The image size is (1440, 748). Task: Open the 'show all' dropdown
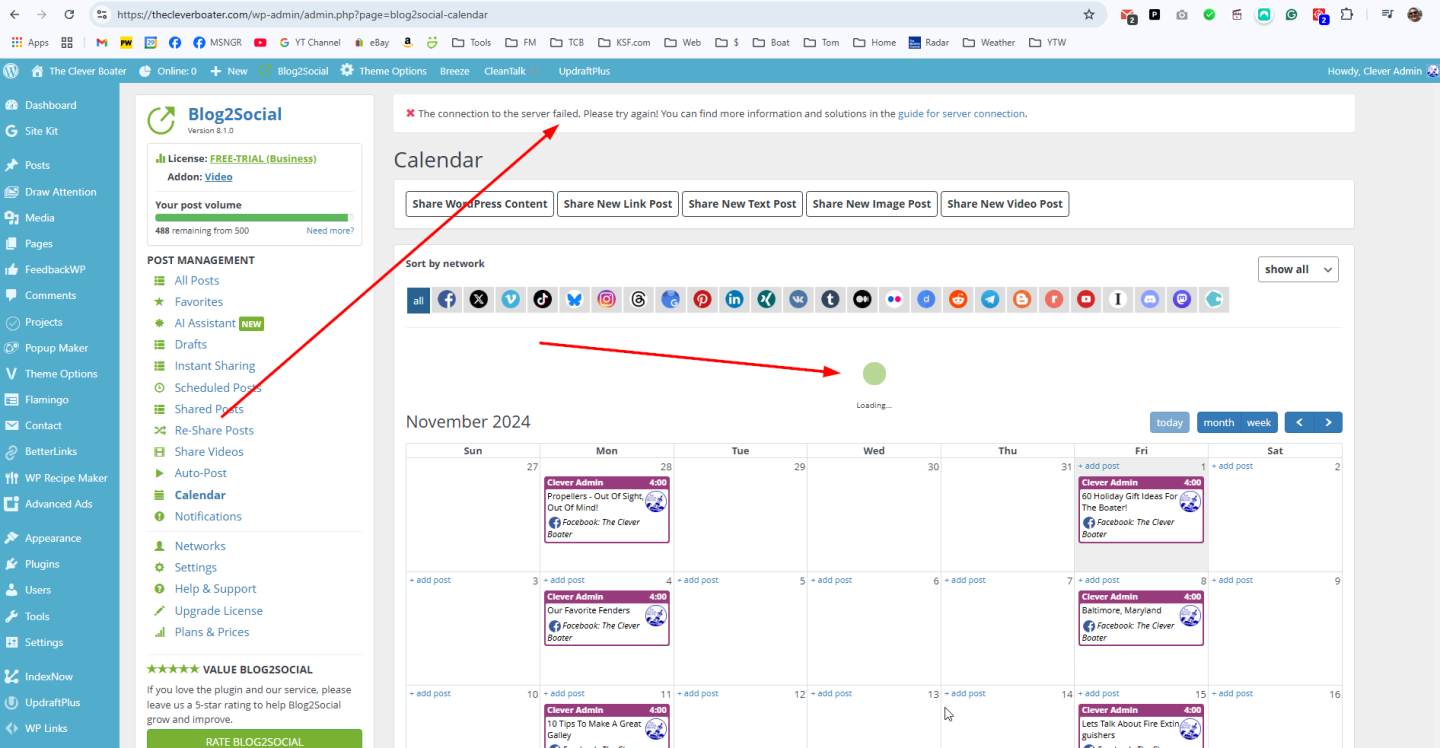1298,269
